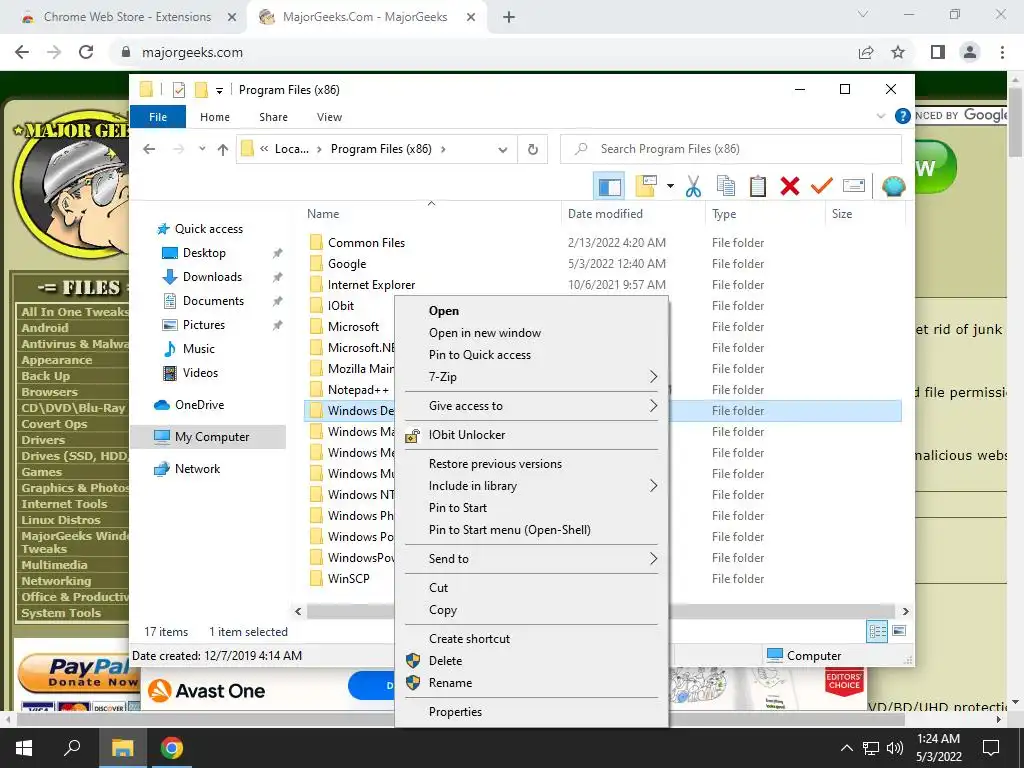Open the File ribbon tab
The image size is (1024, 768).
158,117
